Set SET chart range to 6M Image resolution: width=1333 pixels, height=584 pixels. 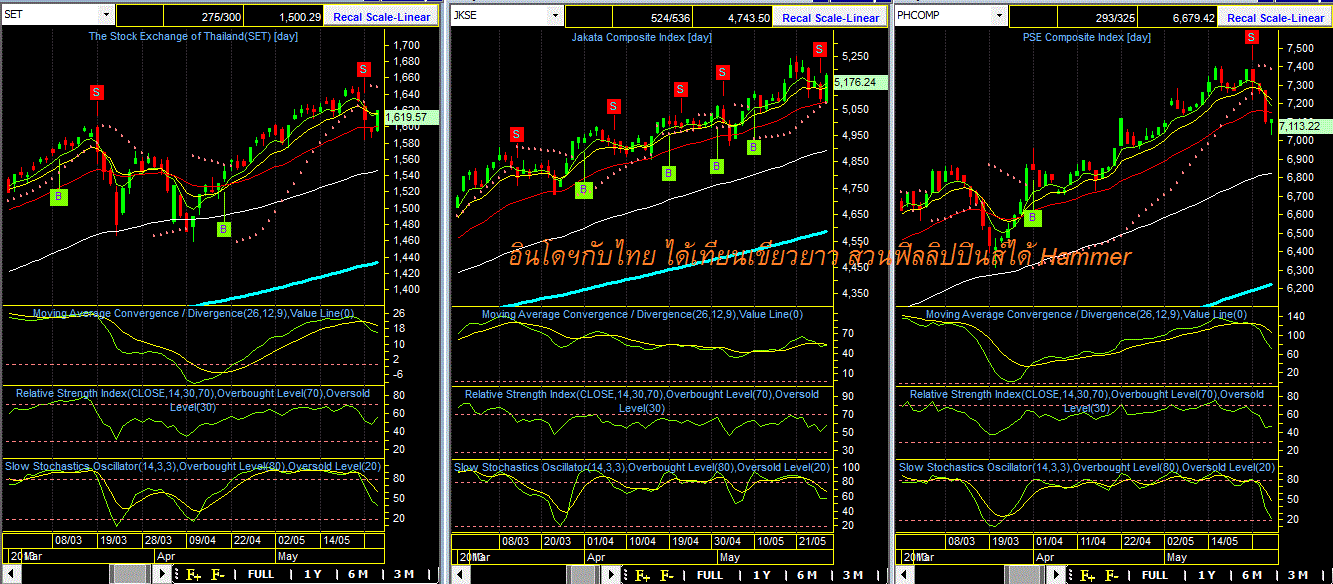click(358, 575)
